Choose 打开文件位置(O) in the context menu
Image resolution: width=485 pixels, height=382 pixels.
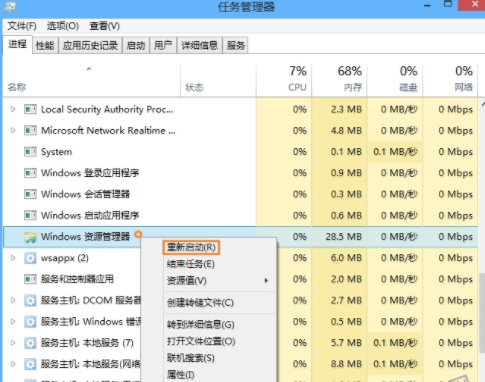pyautogui.click(x=201, y=341)
